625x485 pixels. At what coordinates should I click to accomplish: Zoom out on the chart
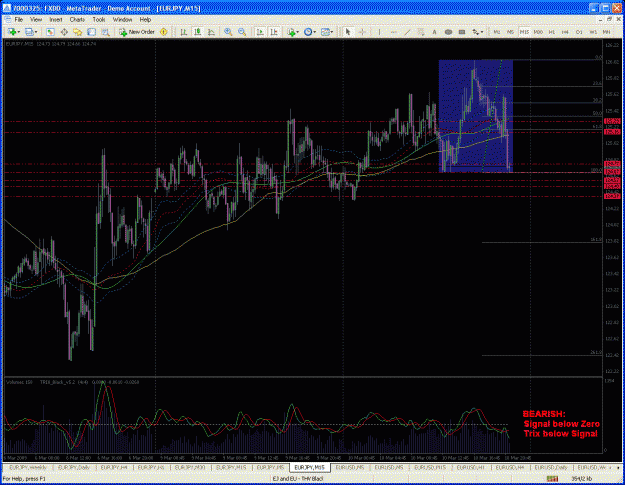(242, 32)
